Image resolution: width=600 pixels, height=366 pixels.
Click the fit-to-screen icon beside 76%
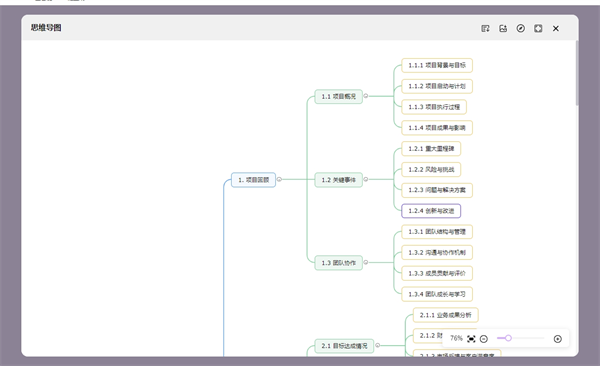click(x=471, y=339)
